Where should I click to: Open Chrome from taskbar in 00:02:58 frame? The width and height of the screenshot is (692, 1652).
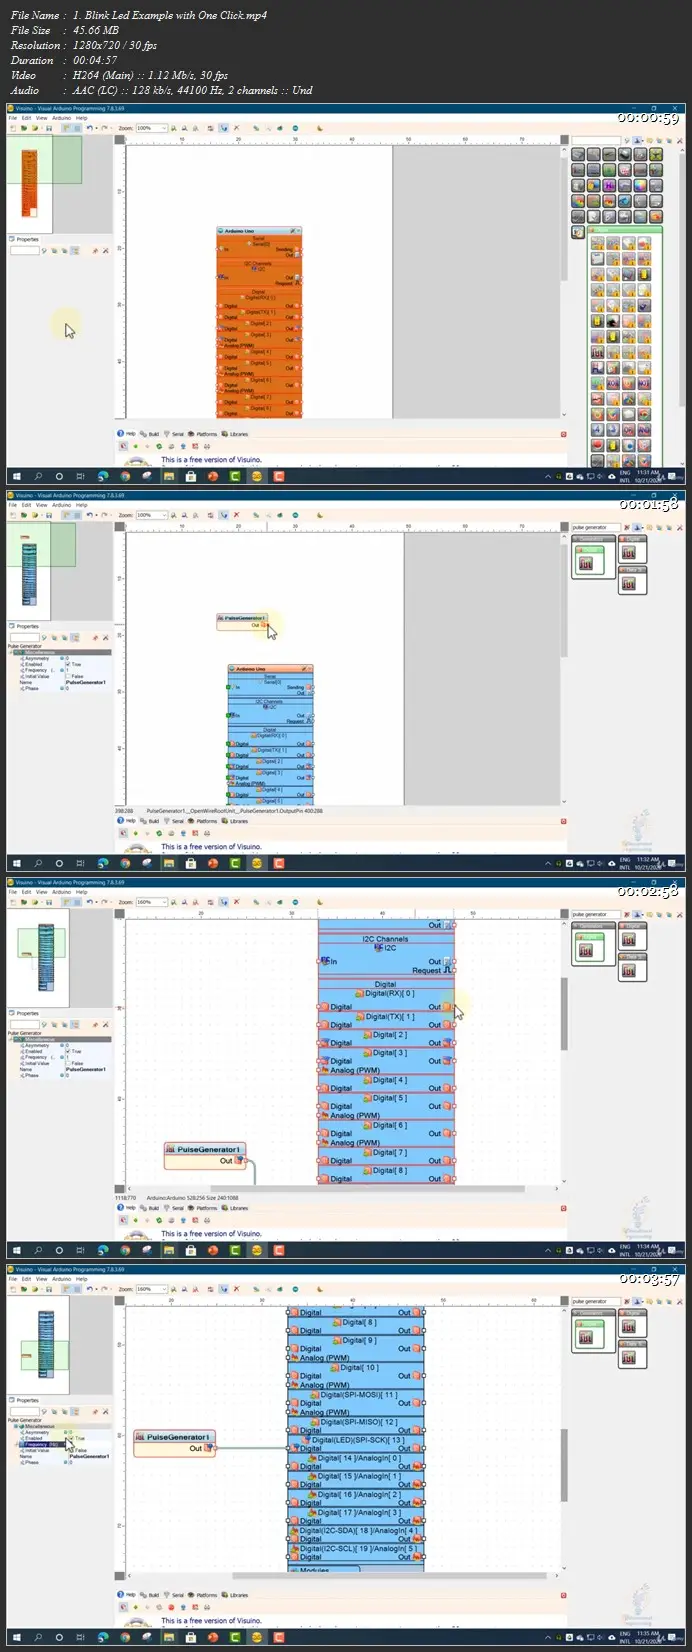[x=125, y=1250]
